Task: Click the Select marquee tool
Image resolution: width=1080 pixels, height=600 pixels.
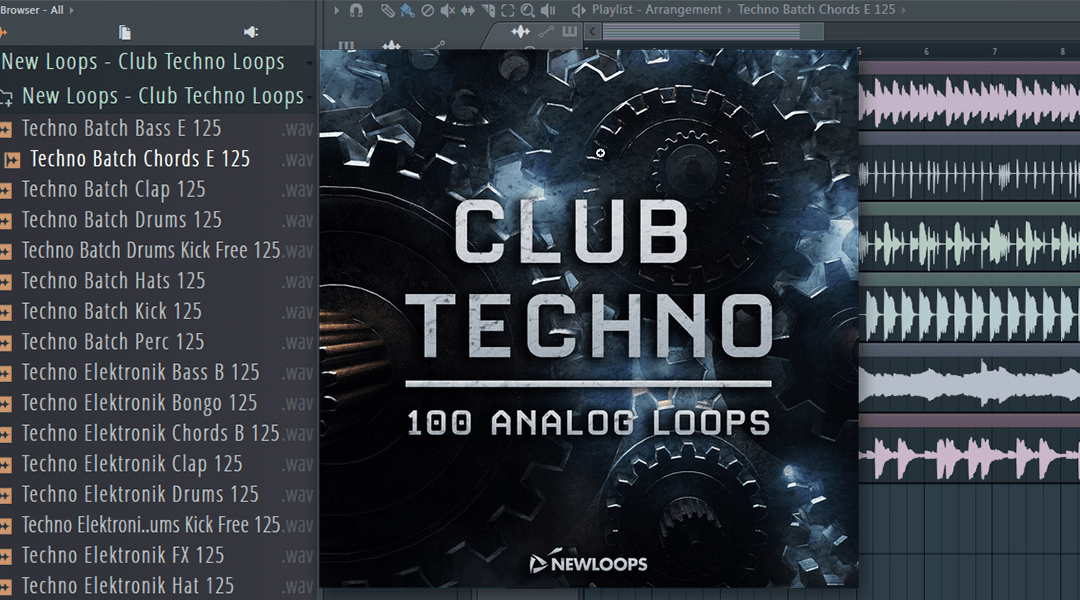Action: pyautogui.click(x=507, y=10)
